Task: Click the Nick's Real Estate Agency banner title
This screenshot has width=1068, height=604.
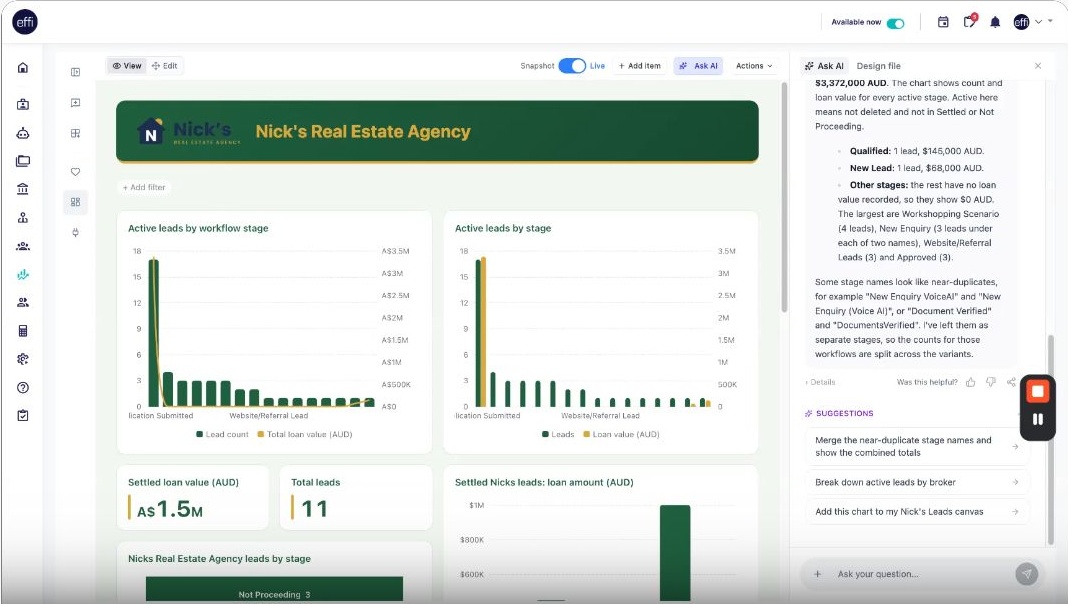Action: 363,131
